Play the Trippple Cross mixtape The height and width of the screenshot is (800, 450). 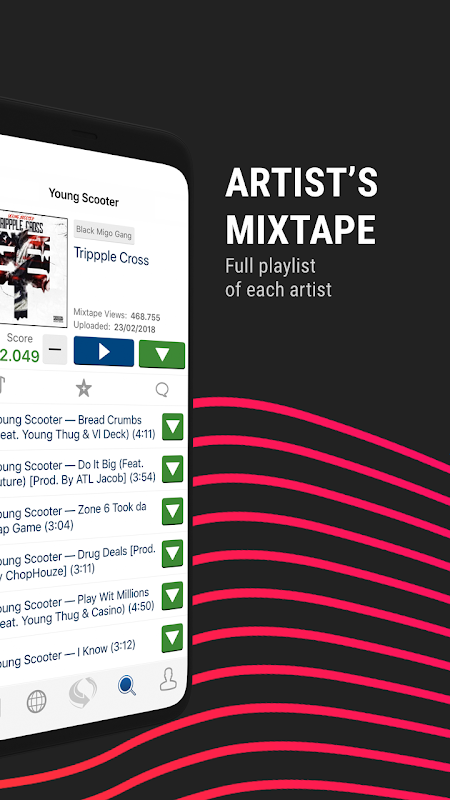(x=104, y=352)
